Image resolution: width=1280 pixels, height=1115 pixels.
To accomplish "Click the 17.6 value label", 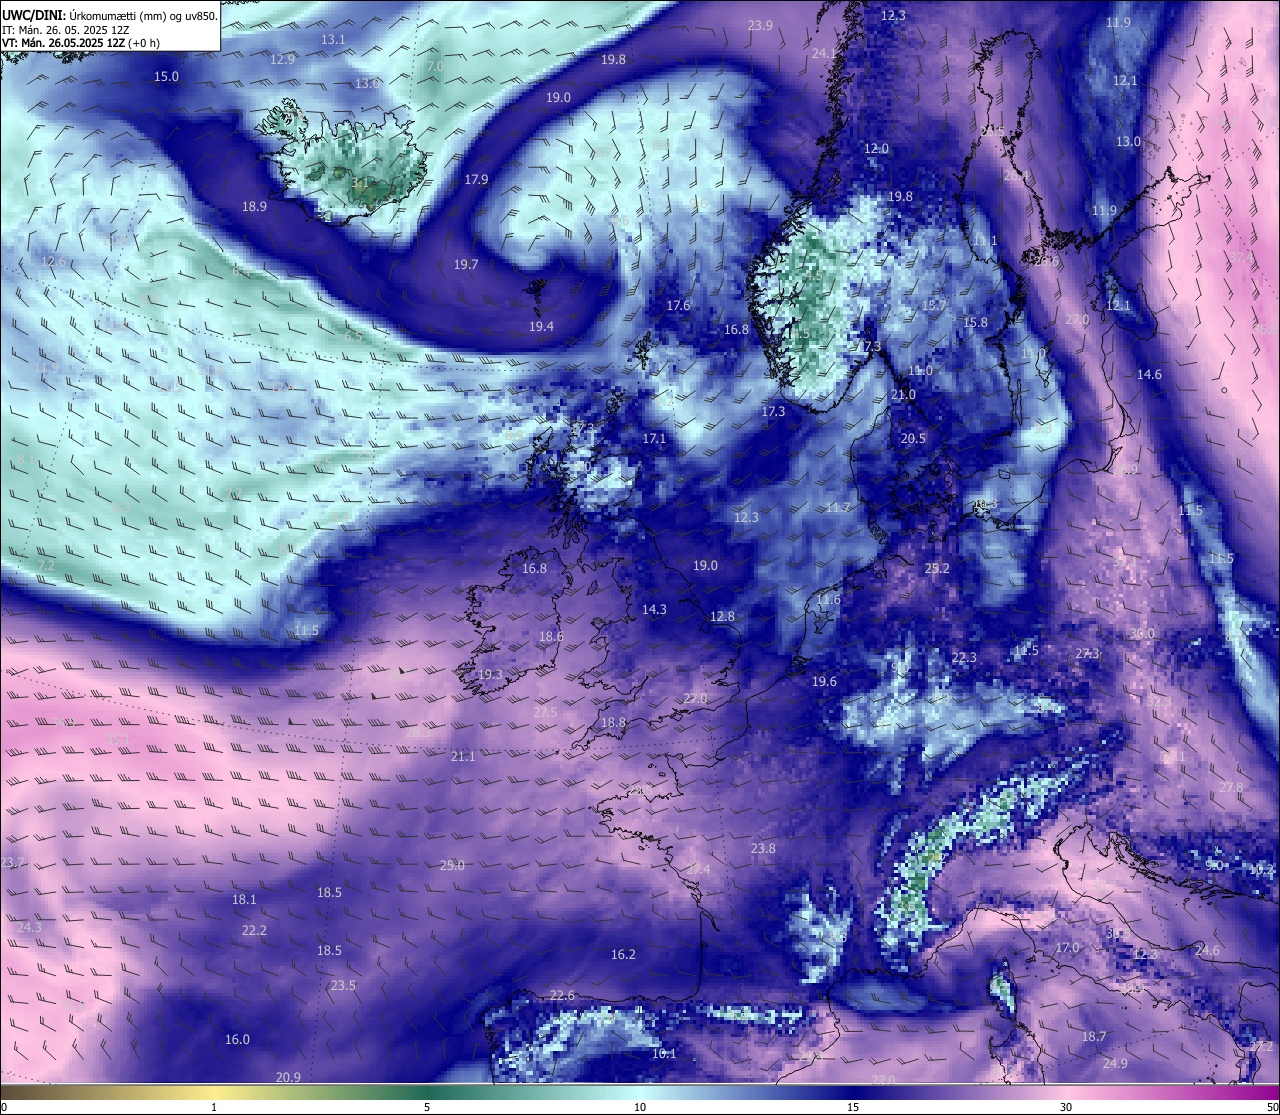I will tap(678, 306).
